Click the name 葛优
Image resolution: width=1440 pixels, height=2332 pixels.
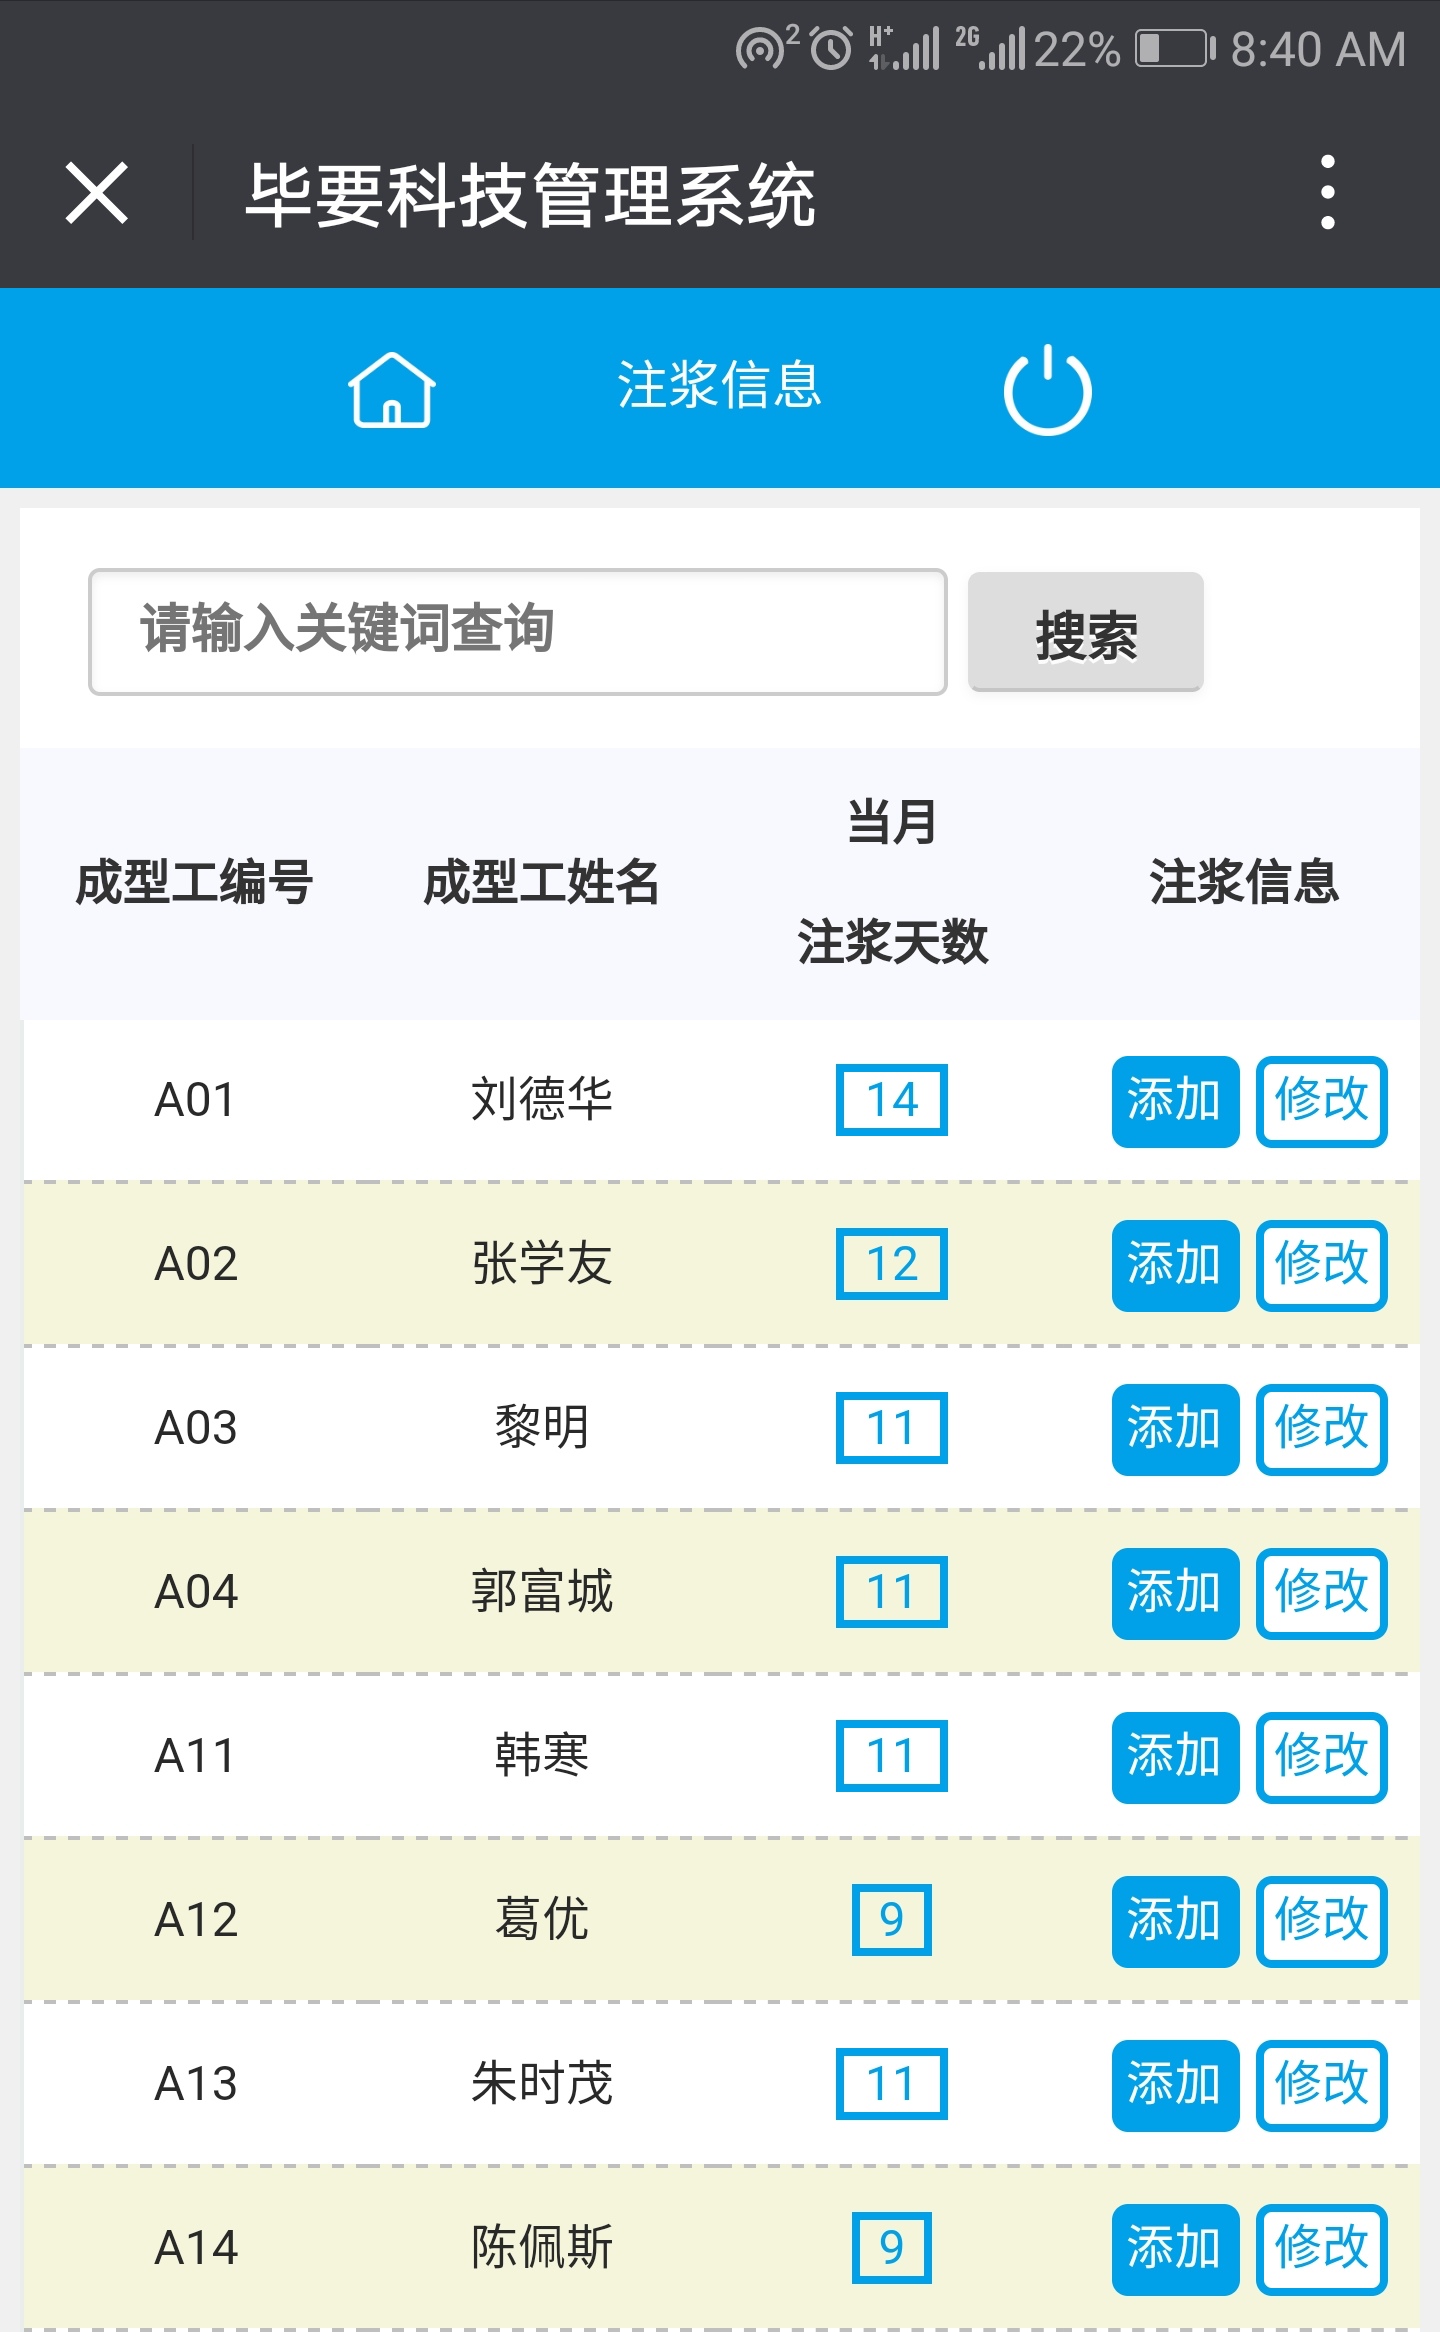click(x=541, y=1920)
